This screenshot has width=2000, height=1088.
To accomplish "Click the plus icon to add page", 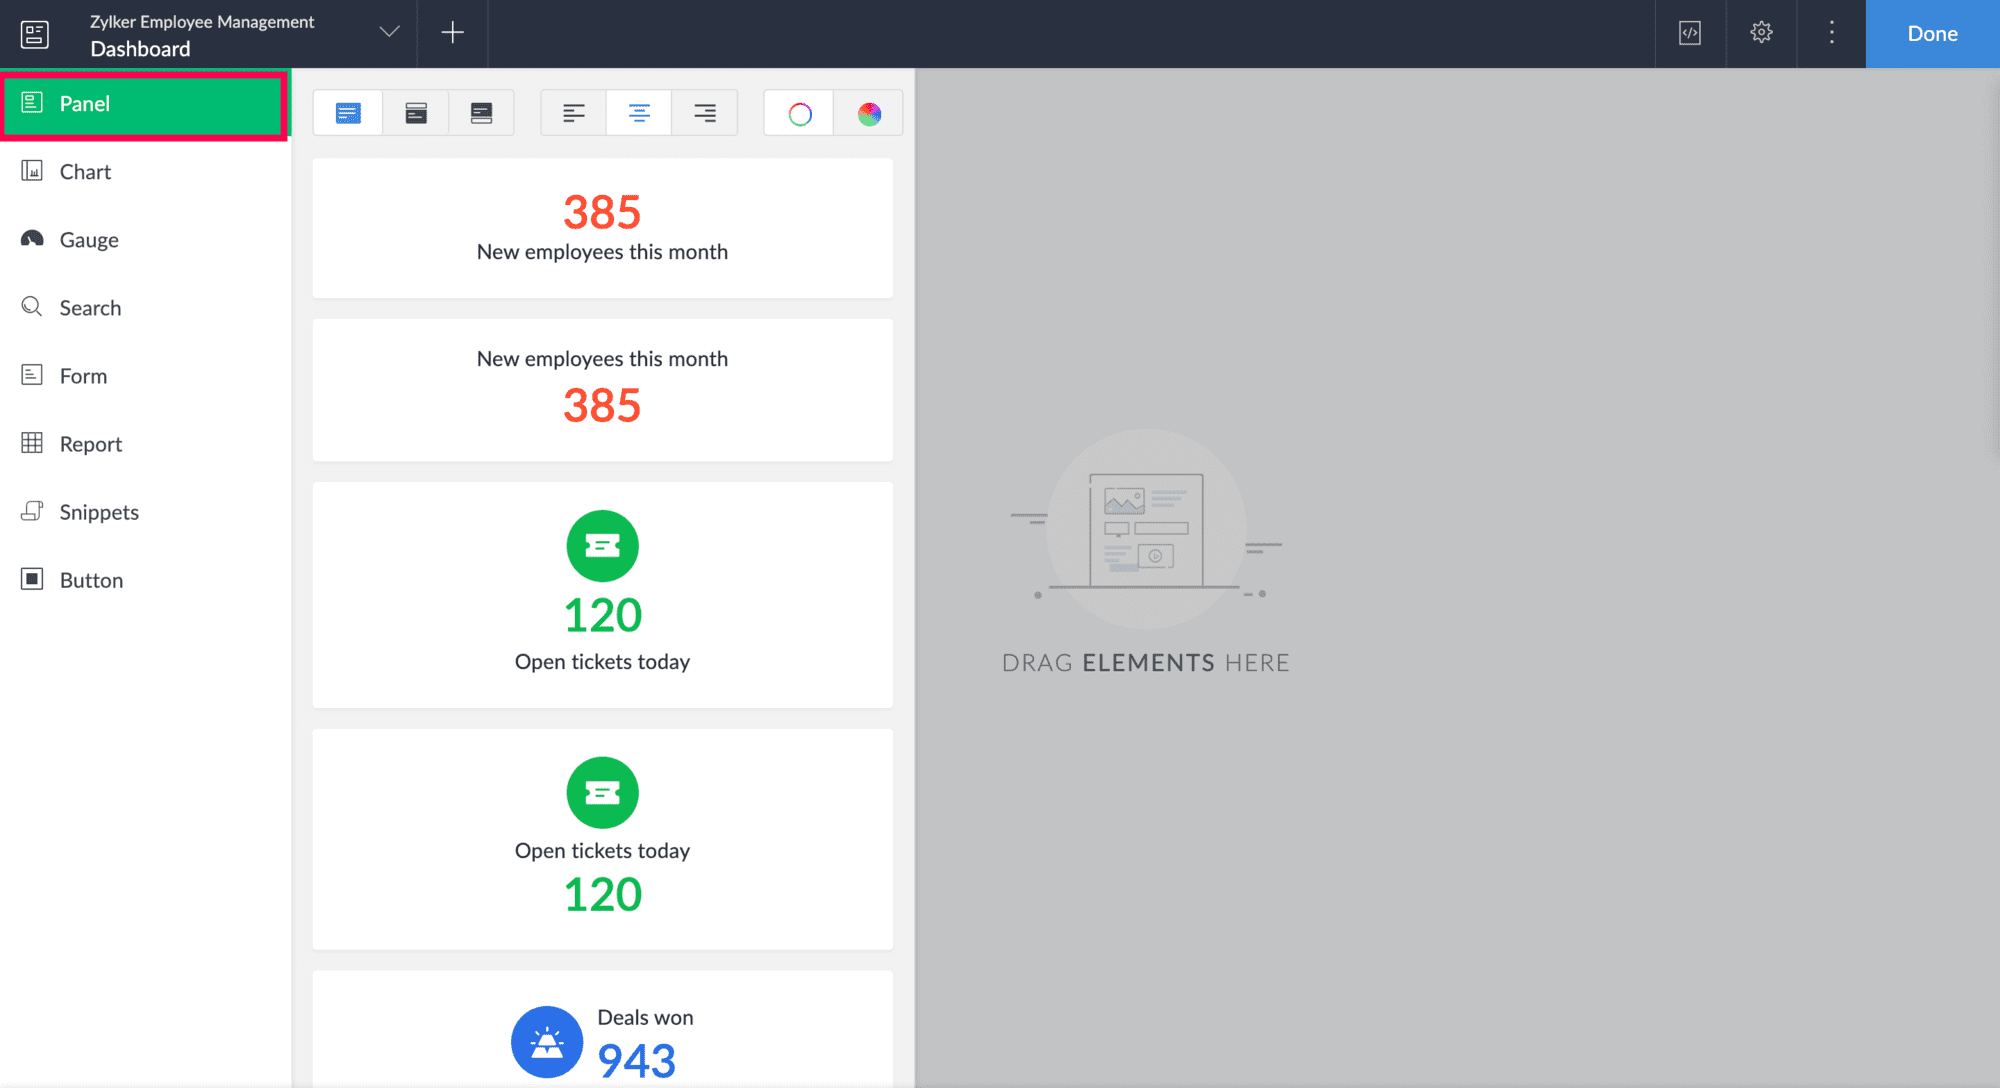I will (x=452, y=33).
